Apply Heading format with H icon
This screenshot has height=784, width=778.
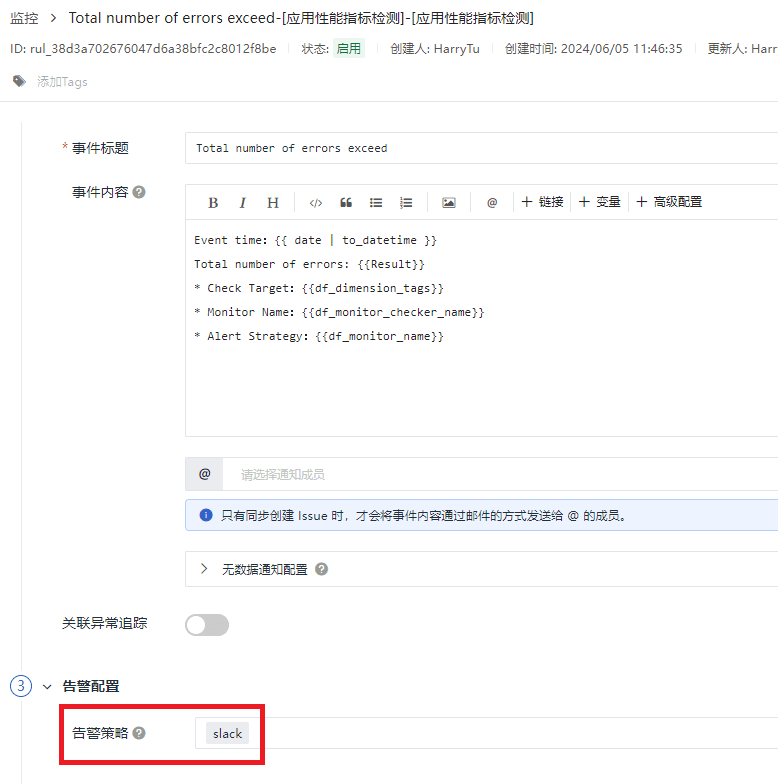pos(272,202)
